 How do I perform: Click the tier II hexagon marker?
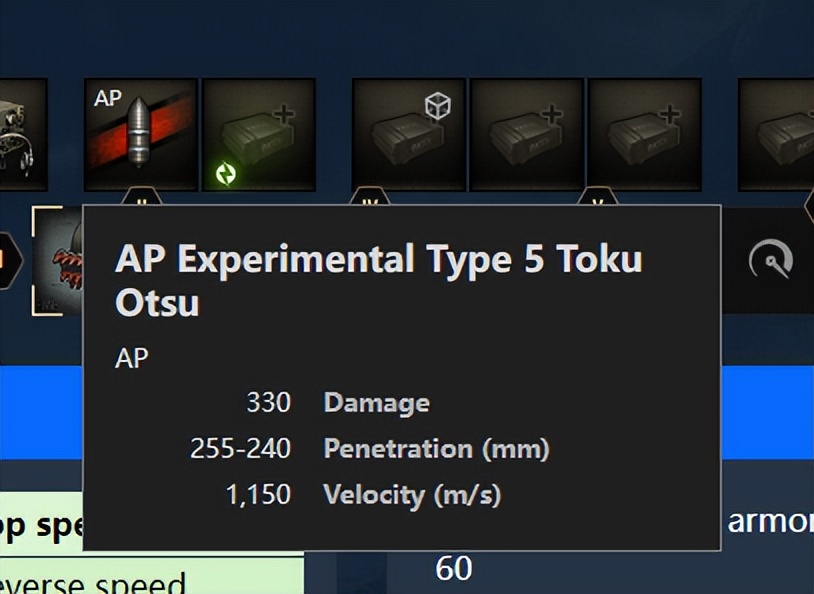click(141, 197)
